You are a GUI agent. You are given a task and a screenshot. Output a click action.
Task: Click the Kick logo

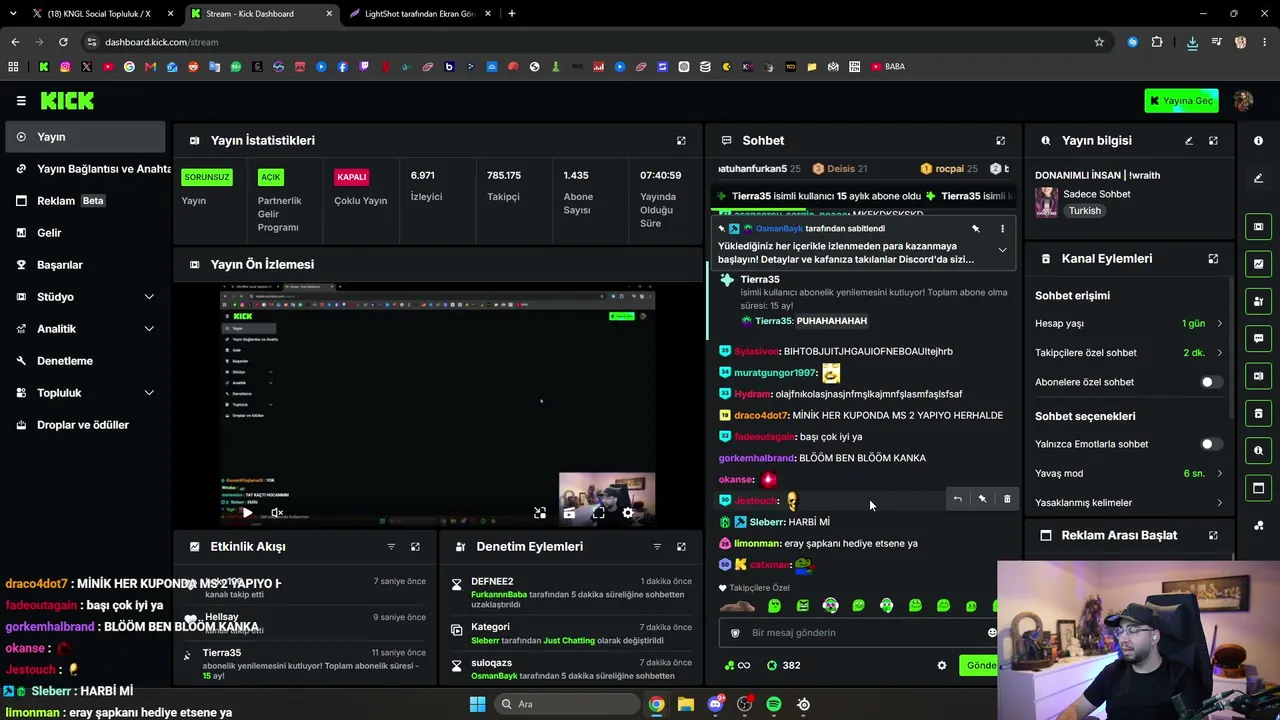(x=67, y=101)
